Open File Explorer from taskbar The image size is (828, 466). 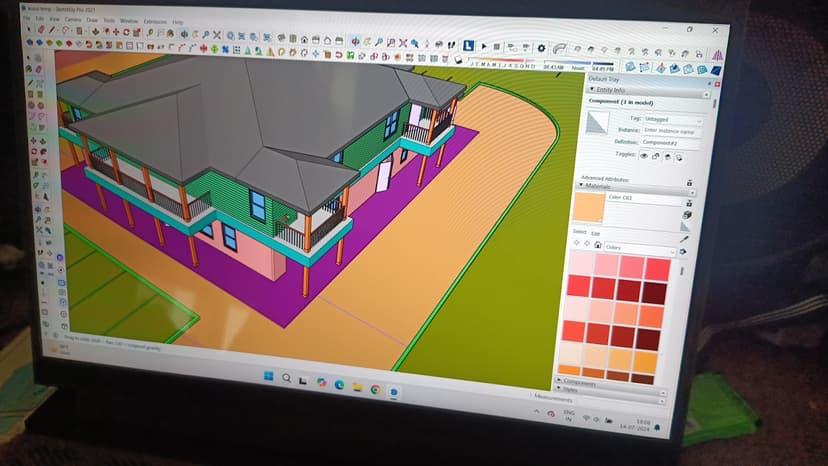[357, 387]
